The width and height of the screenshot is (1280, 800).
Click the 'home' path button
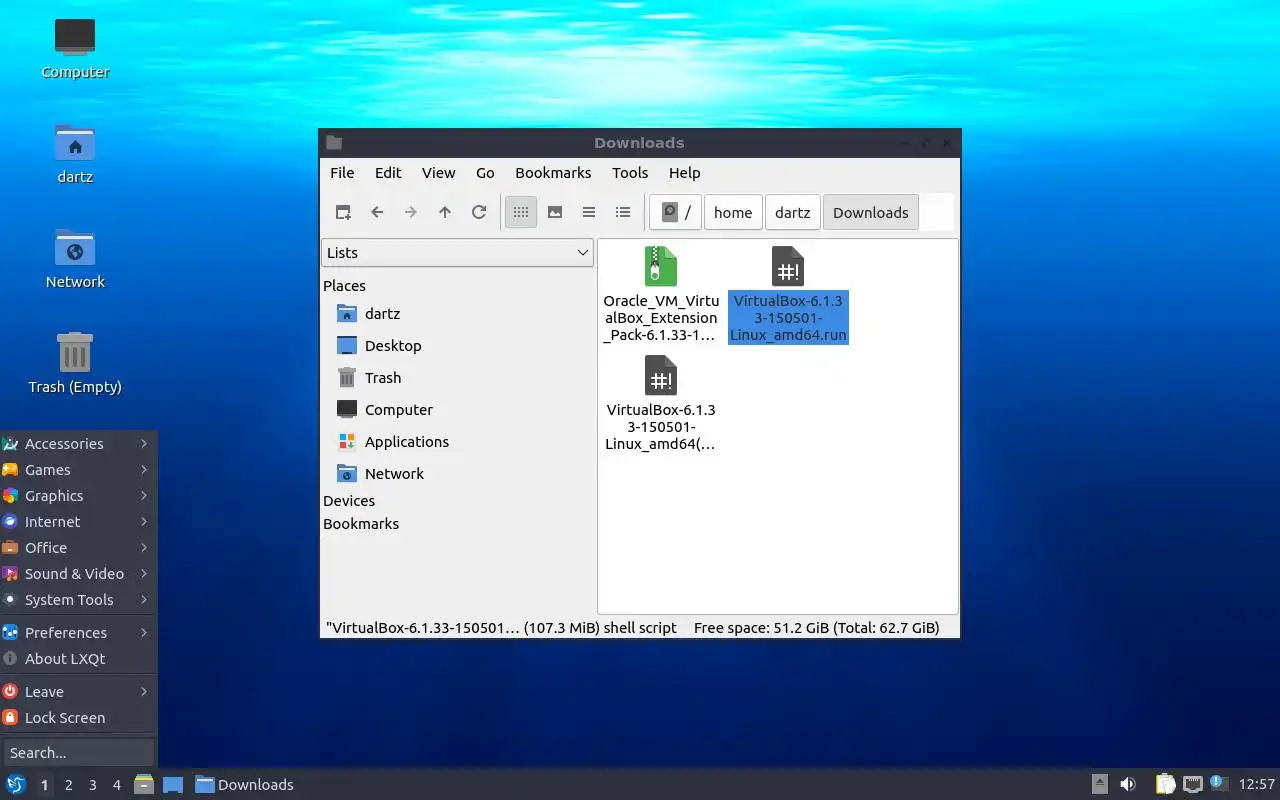pyautogui.click(x=733, y=212)
